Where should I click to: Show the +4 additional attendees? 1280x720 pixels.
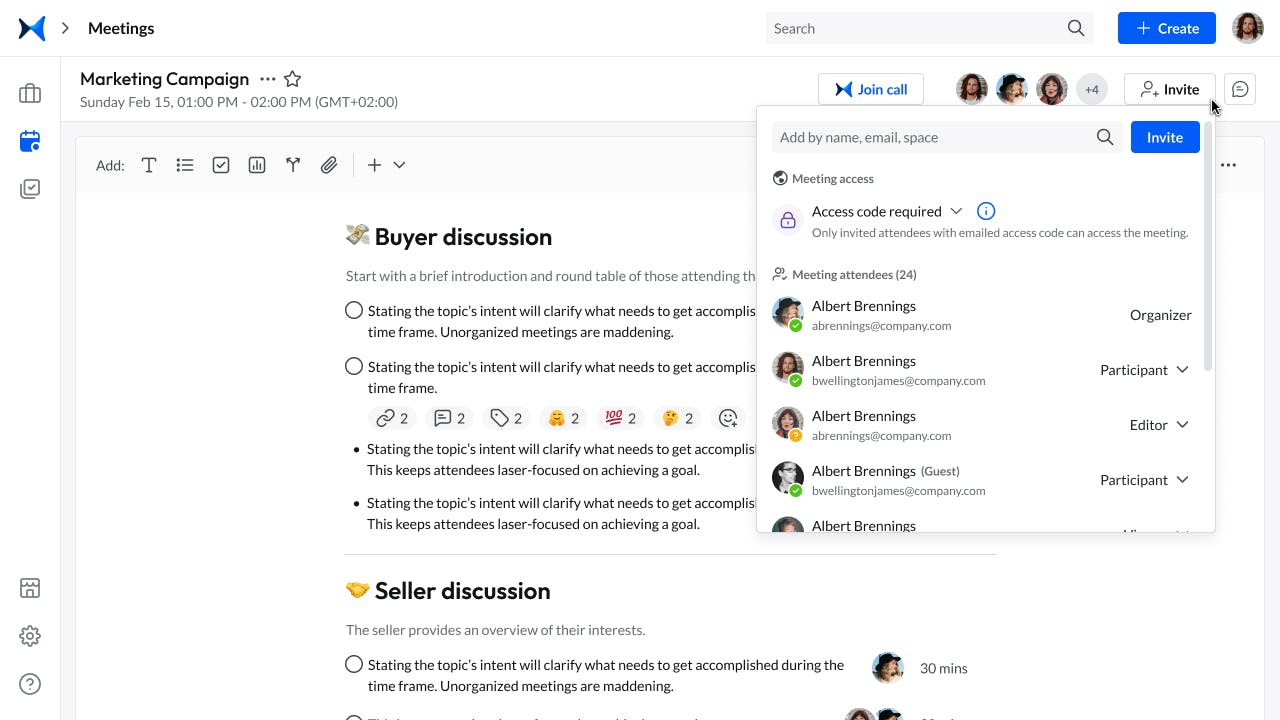coord(1092,89)
